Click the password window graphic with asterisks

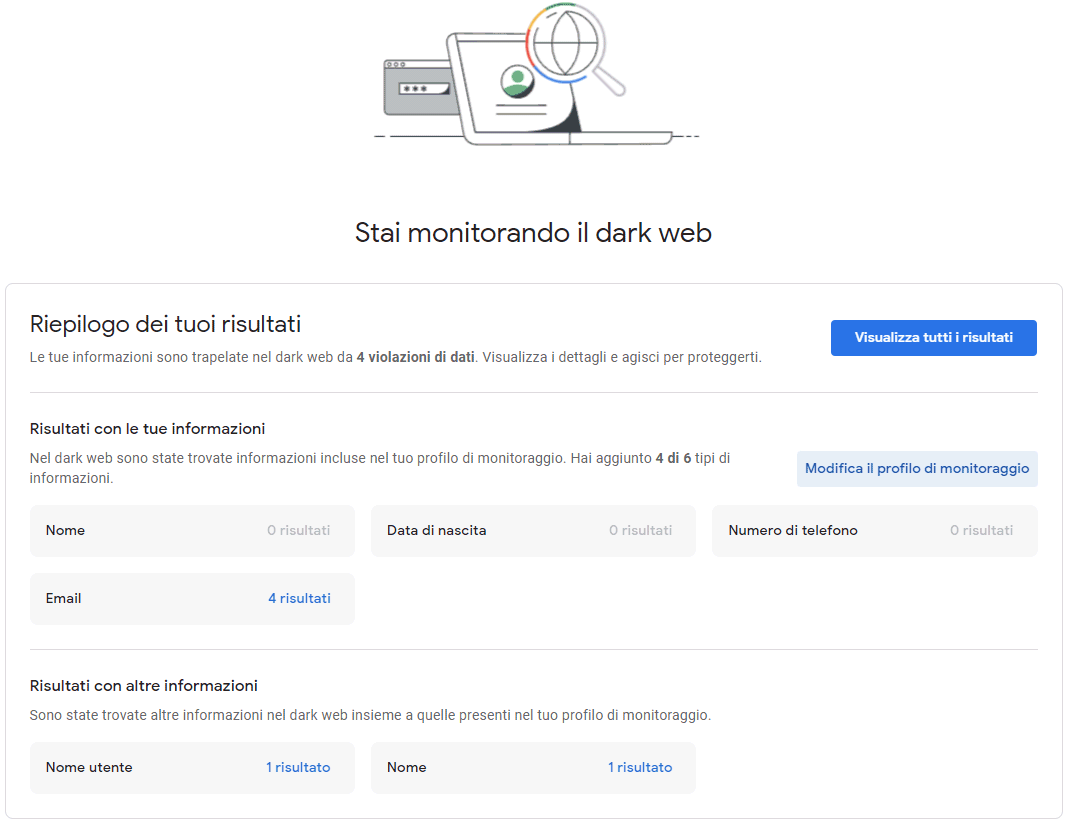pos(414,88)
